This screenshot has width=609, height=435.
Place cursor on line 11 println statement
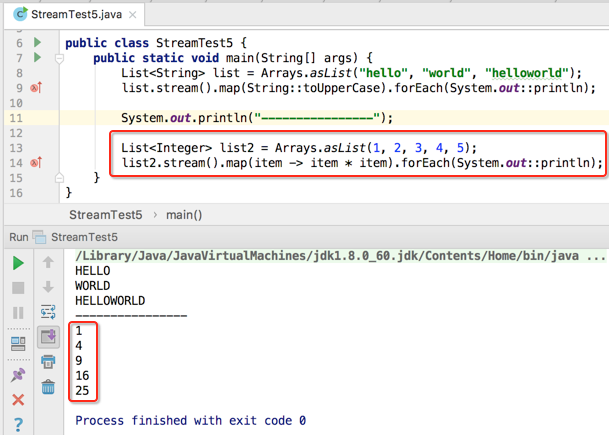coord(257,118)
